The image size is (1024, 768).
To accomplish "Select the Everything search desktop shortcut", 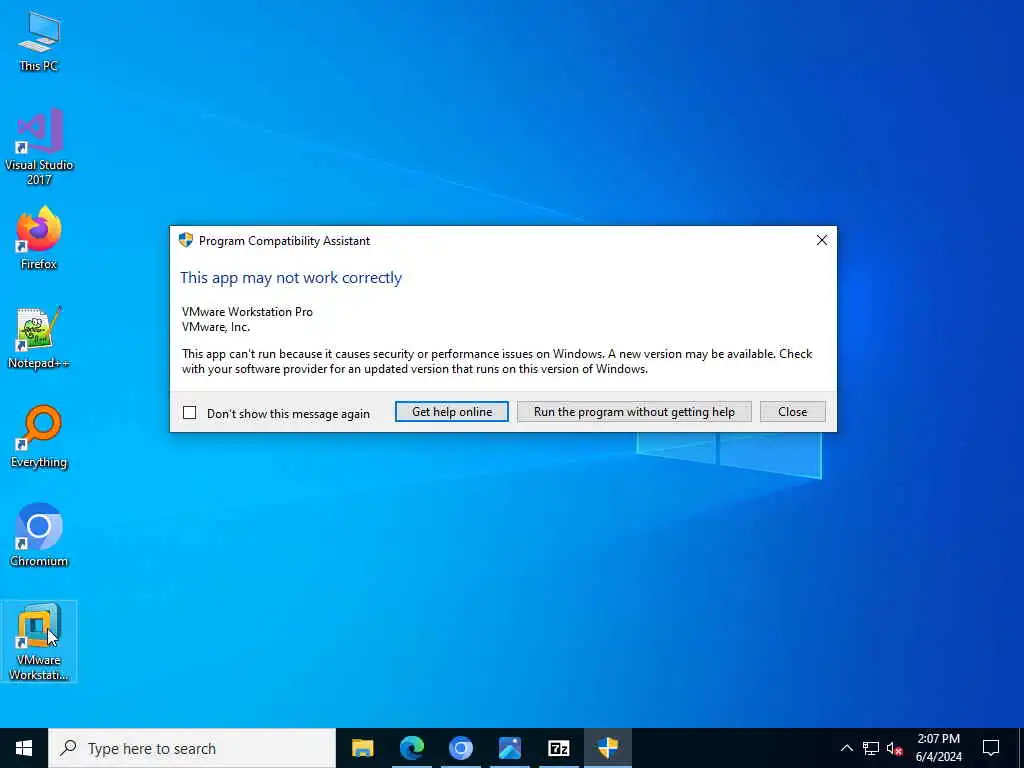I will point(39,436).
